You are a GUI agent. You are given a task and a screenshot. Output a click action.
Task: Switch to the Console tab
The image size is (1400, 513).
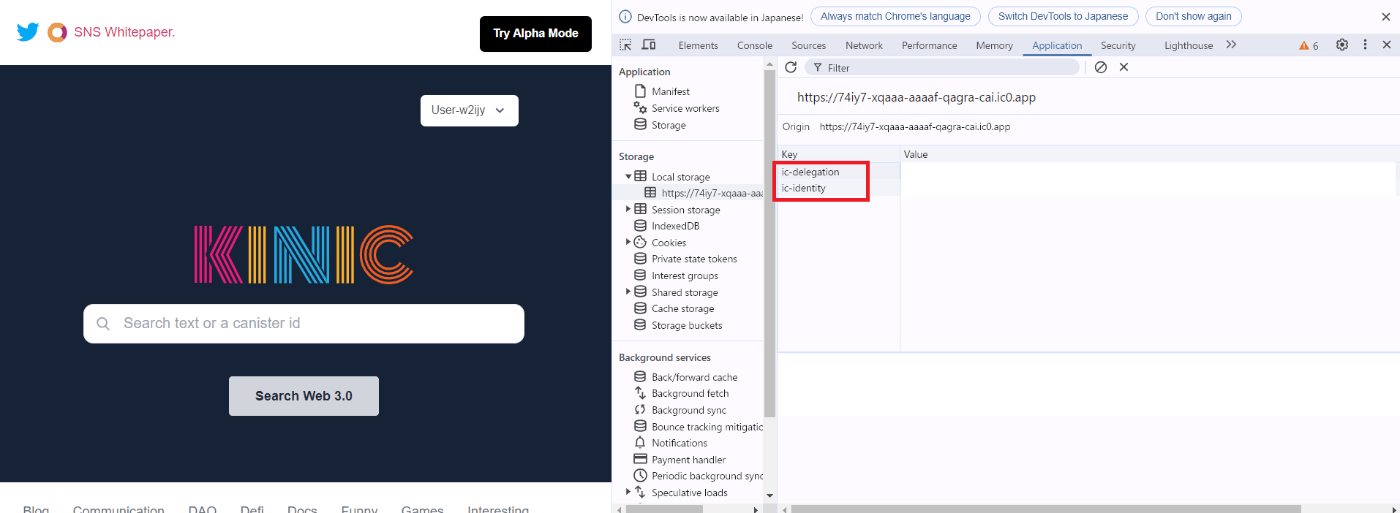click(755, 46)
